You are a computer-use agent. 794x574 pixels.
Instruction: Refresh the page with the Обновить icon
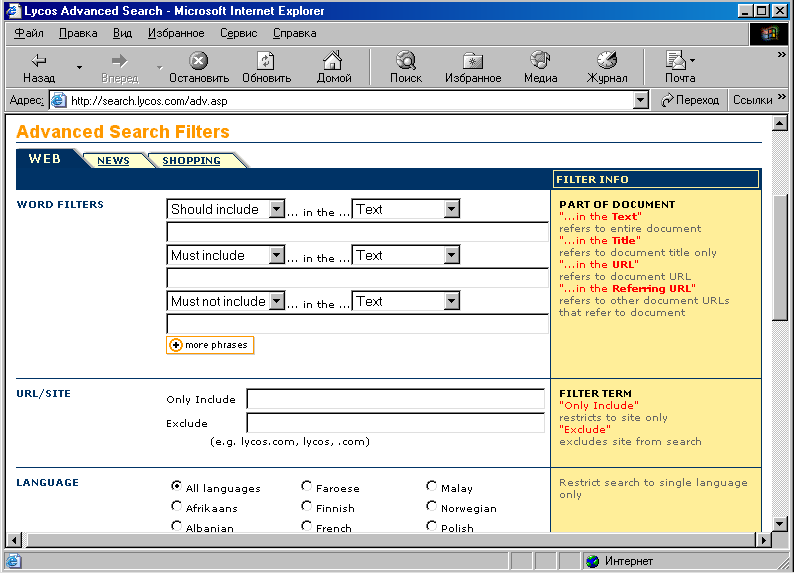pyautogui.click(x=266, y=61)
